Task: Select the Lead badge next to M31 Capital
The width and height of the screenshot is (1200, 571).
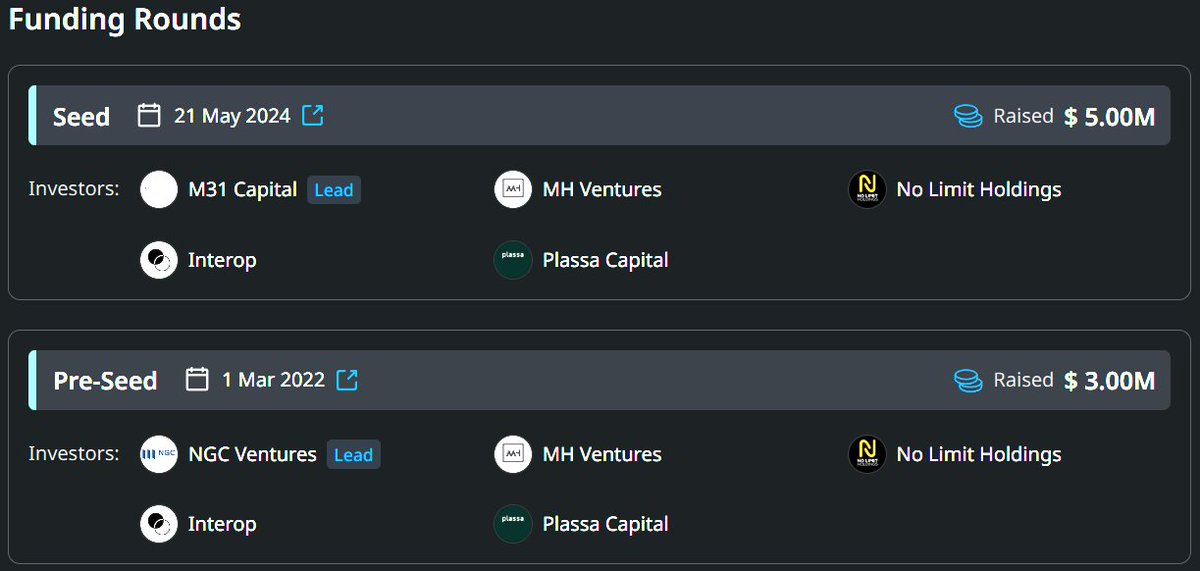Action: (334, 190)
